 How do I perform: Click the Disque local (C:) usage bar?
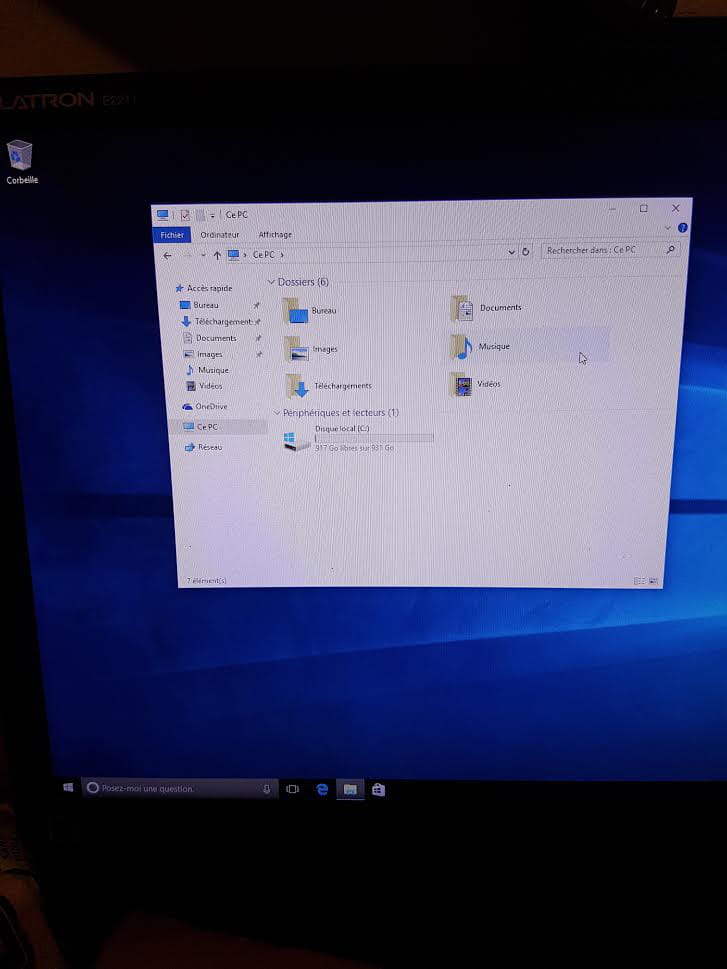[x=374, y=438]
